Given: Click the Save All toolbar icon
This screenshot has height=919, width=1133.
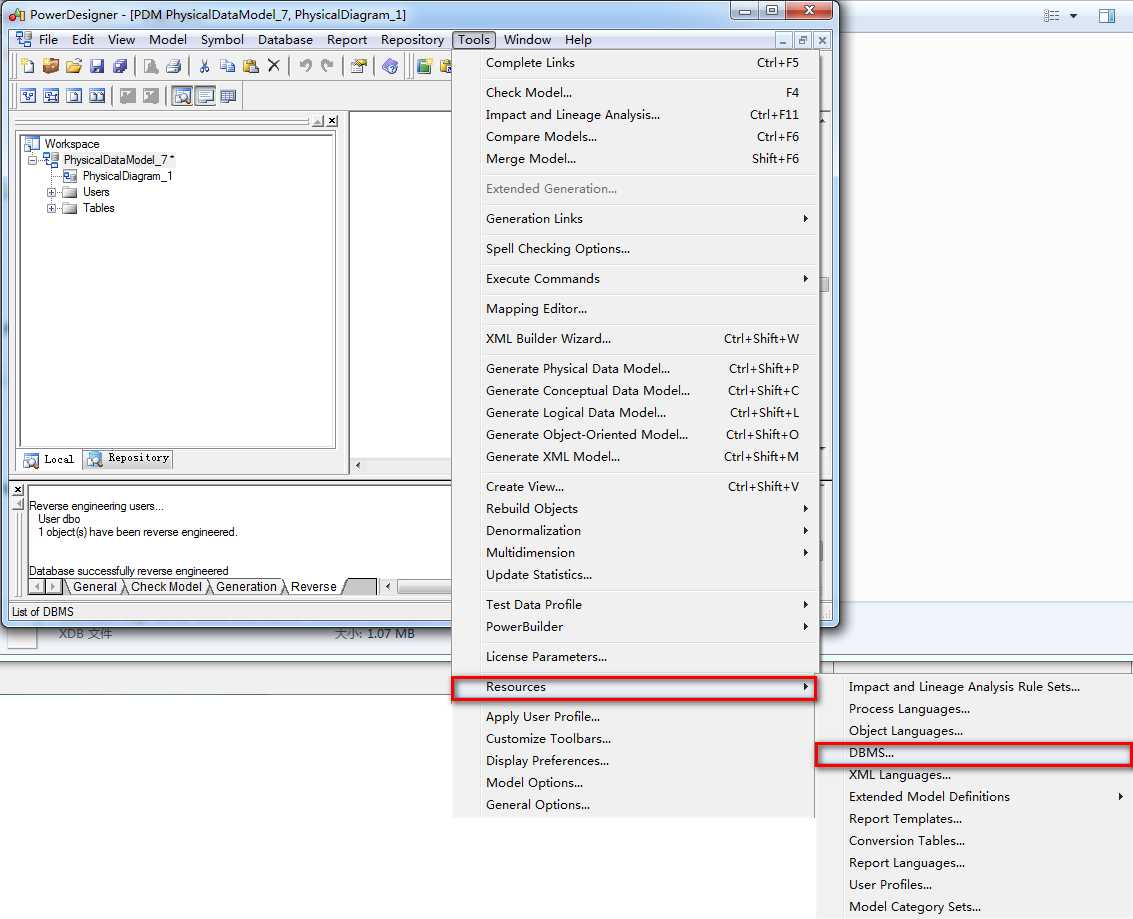Looking at the screenshot, I should (x=120, y=66).
